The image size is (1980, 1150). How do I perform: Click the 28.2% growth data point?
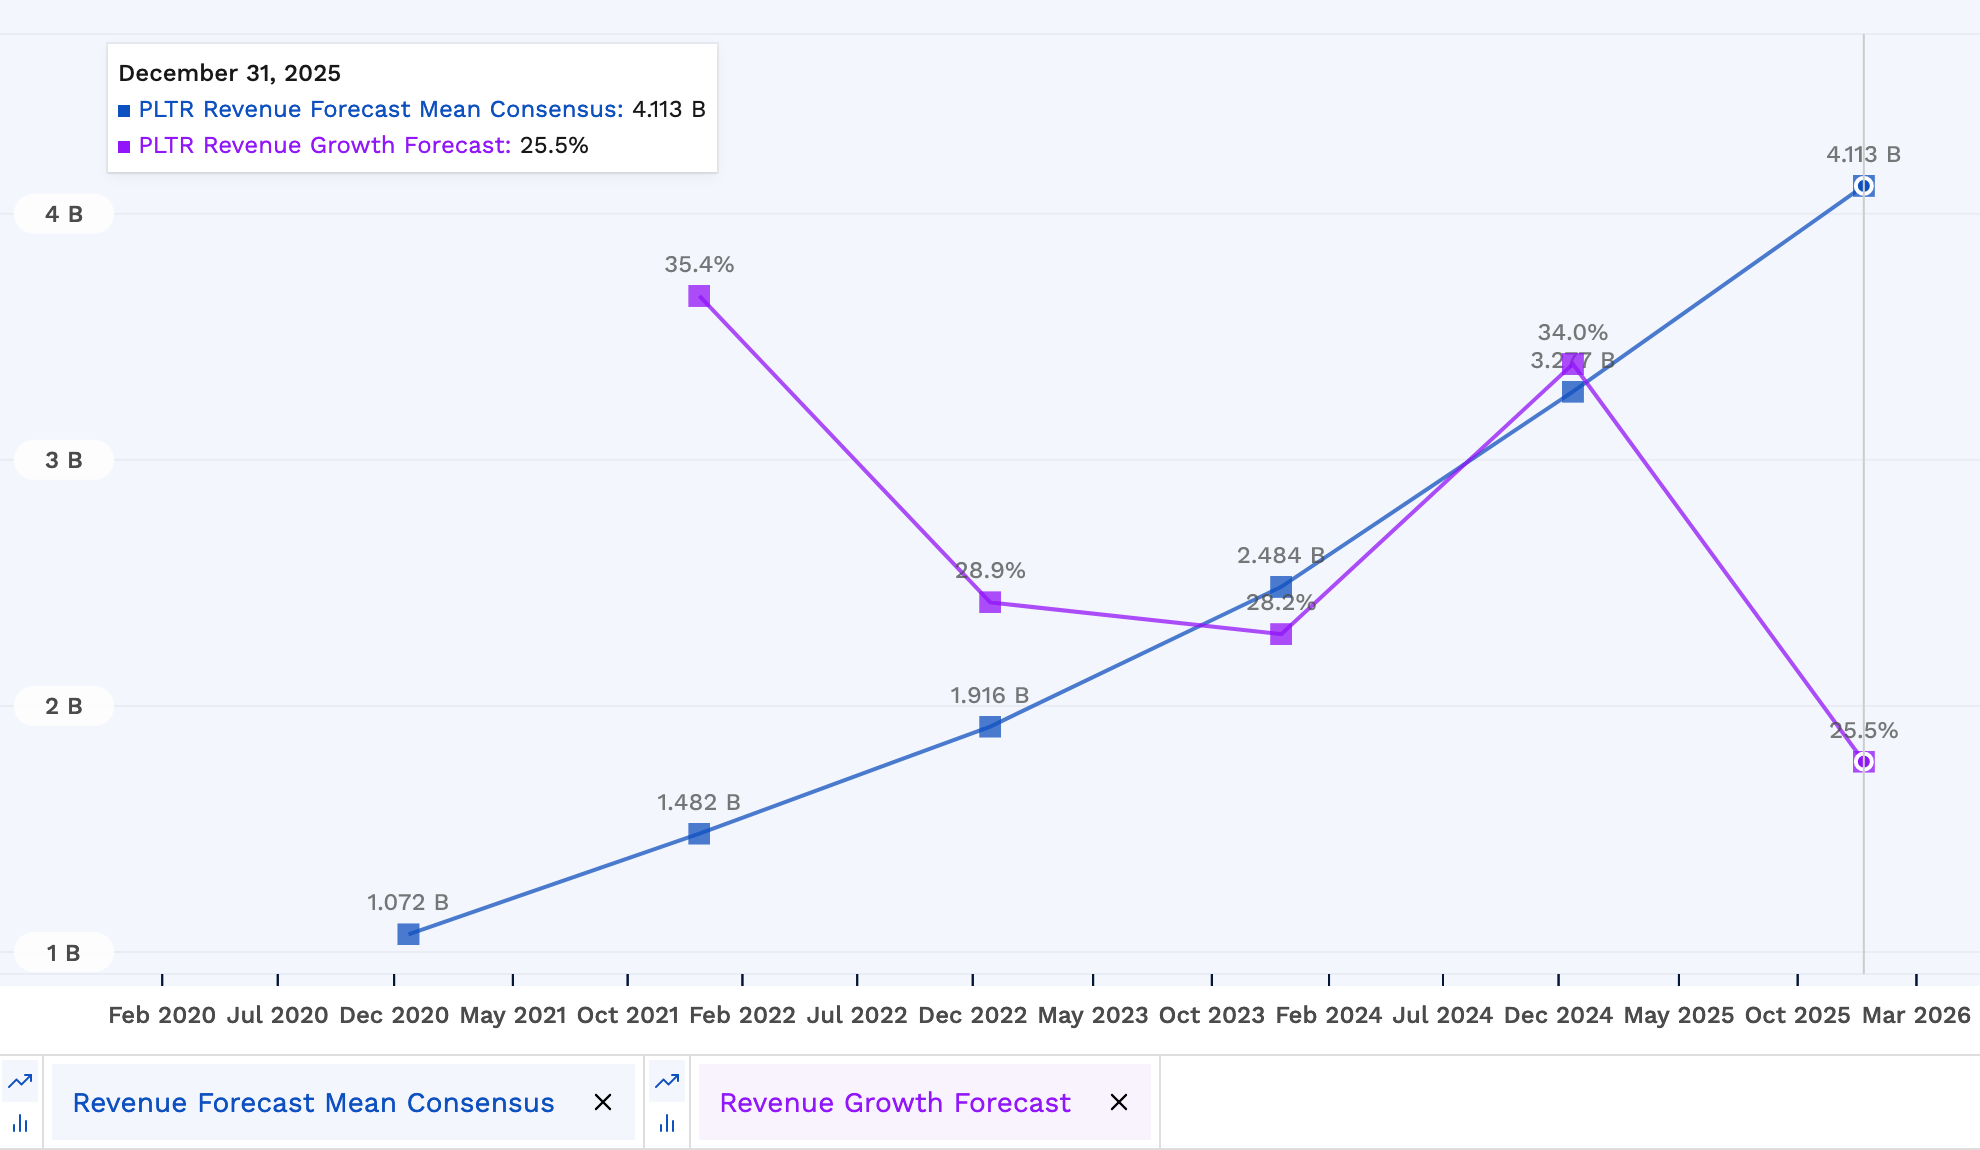pyautogui.click(x=1281, y=634)
